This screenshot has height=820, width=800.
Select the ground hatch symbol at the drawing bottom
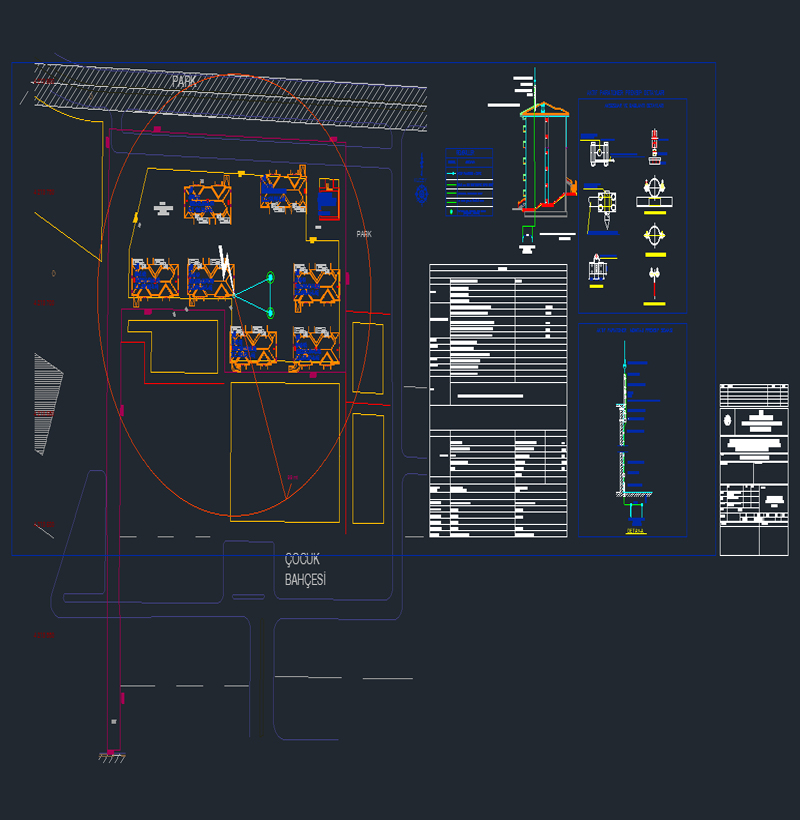coord(111,758)
